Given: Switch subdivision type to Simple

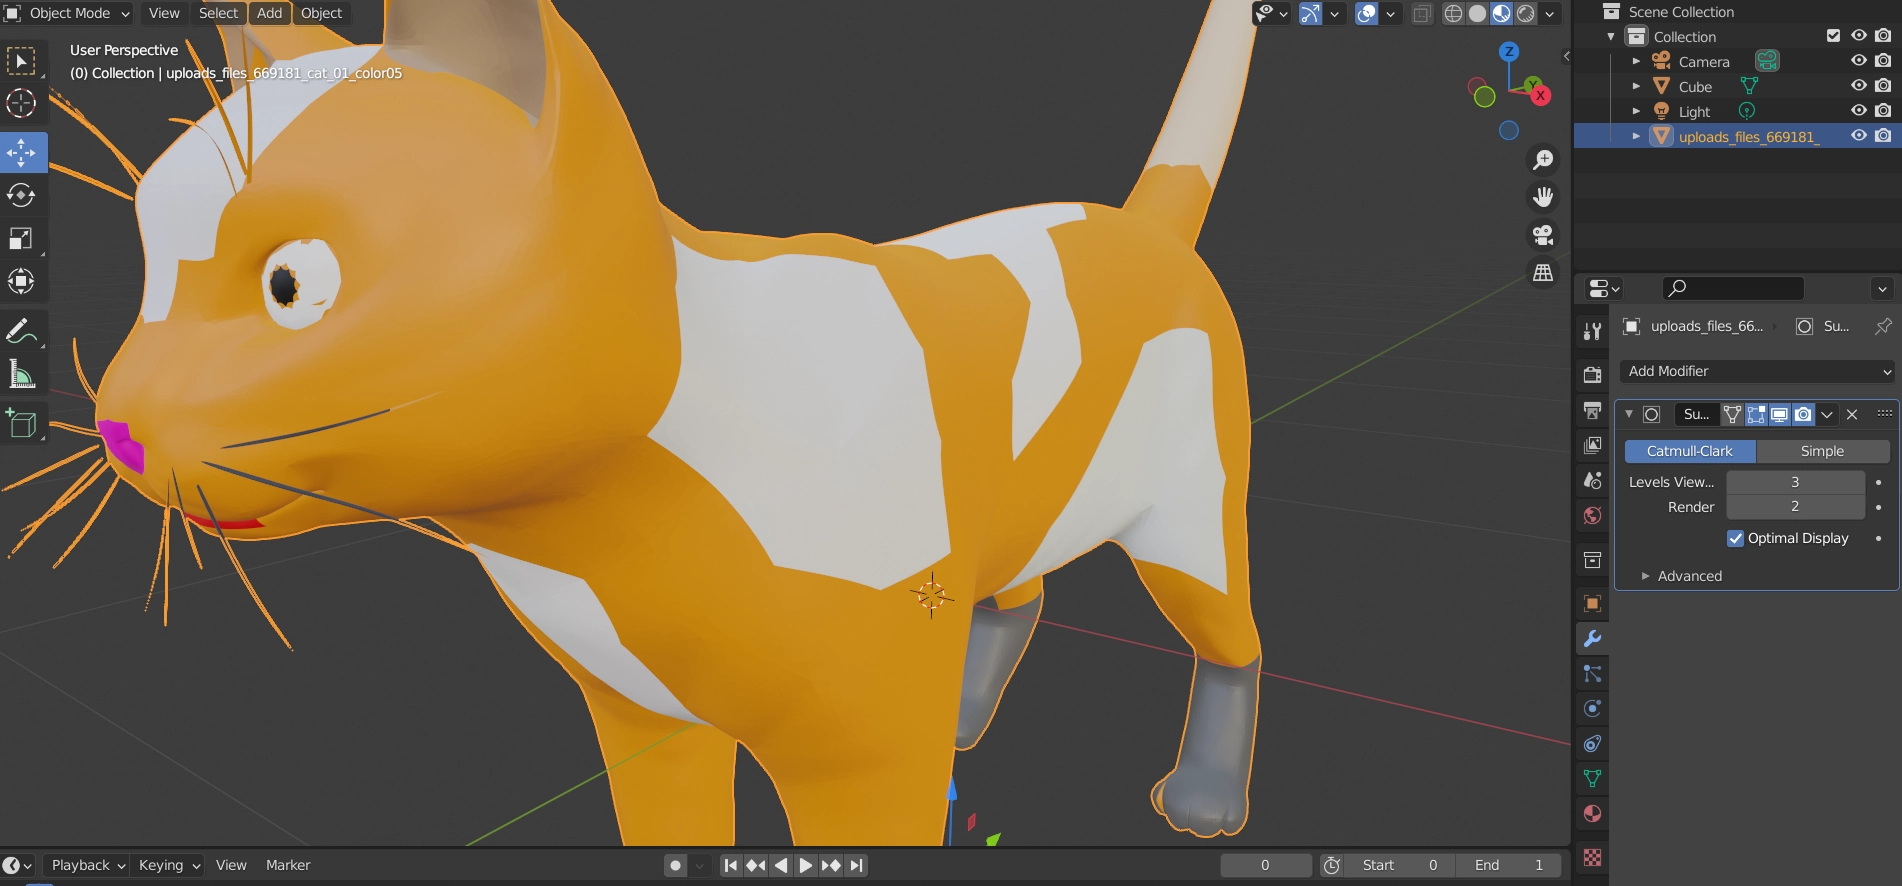Looking at the screenshot, I should (1822, 451).
